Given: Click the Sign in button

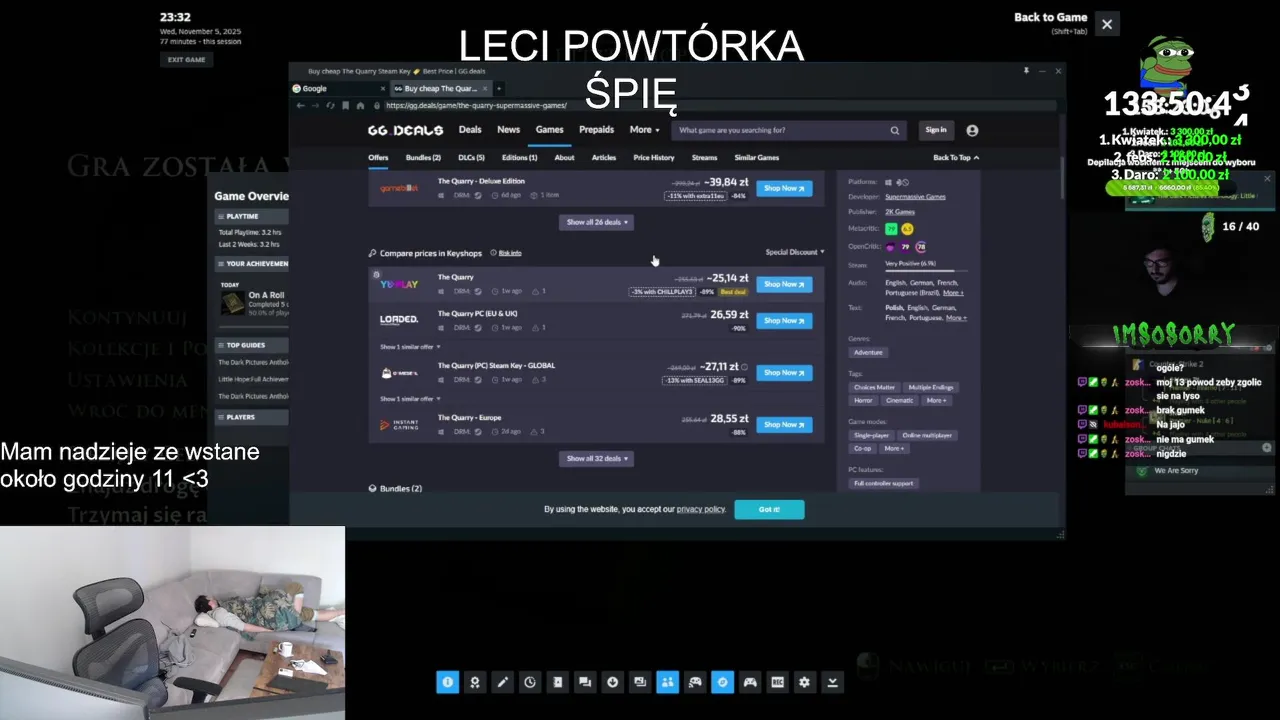Looking at the screenshot, I should pos(936,130).
